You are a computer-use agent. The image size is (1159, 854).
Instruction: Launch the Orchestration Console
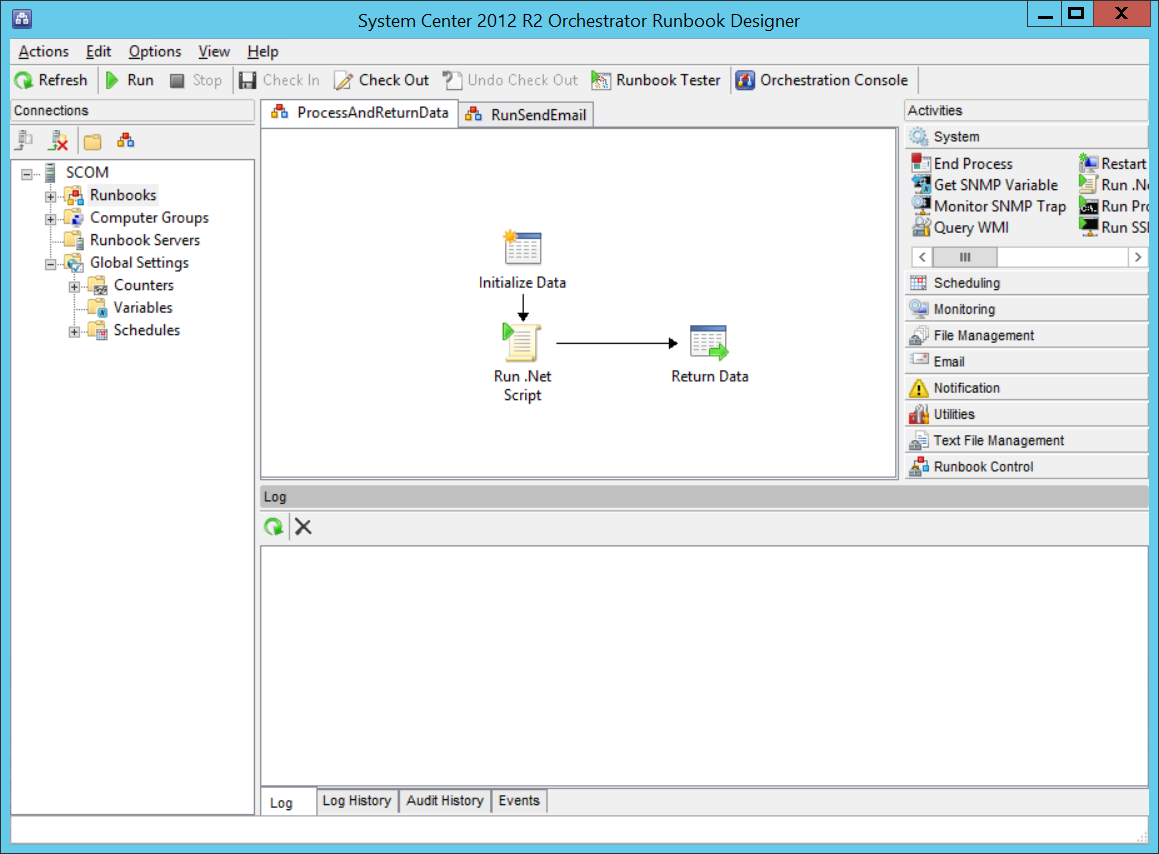821,80
